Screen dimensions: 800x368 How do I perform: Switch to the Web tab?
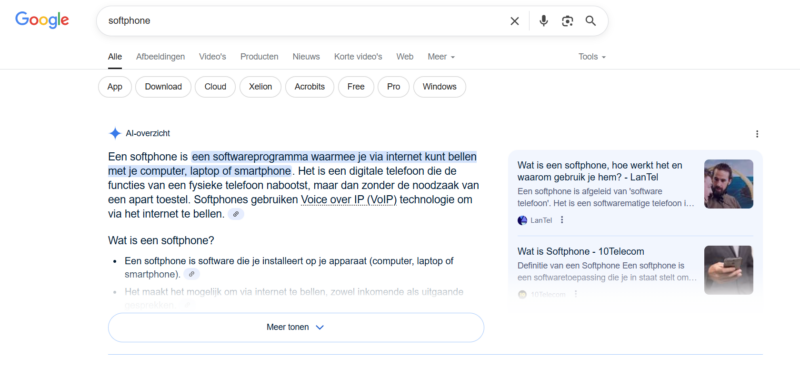coord(405,57)
